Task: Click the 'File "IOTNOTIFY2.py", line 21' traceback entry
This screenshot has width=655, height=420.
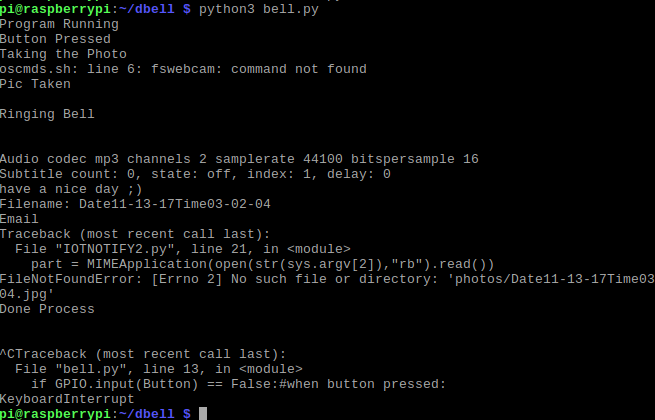Action: pyautogui.click(x=183, y=249)
